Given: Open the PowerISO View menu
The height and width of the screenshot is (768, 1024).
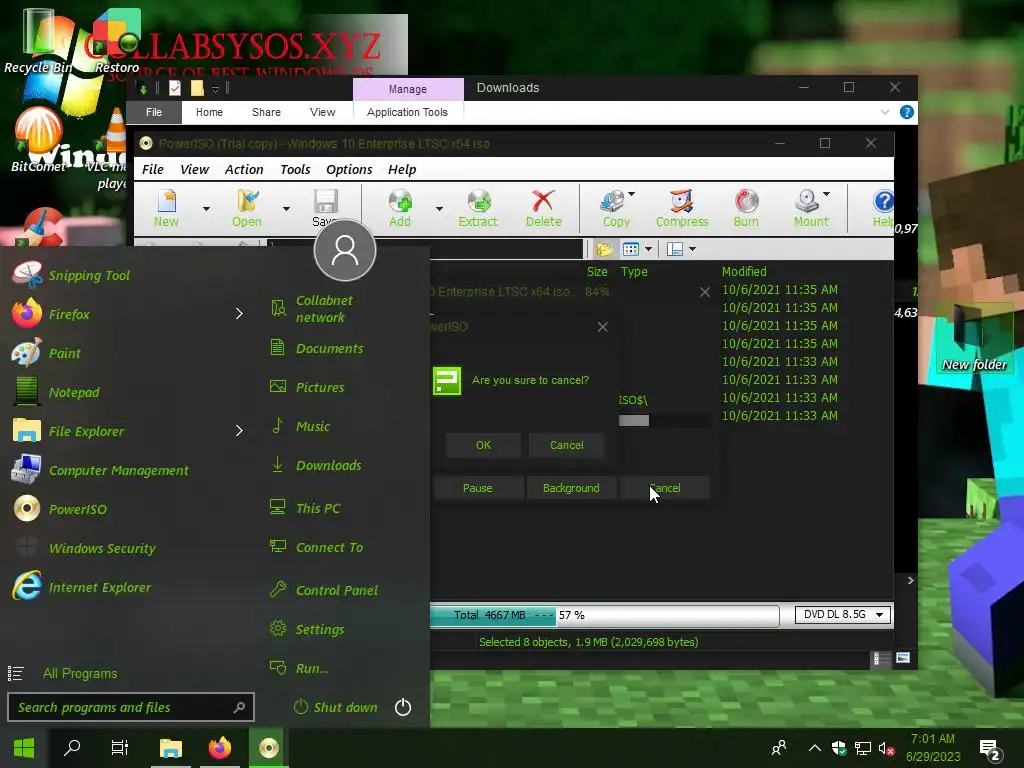Looking at the screenshot, I should point(194,169).
